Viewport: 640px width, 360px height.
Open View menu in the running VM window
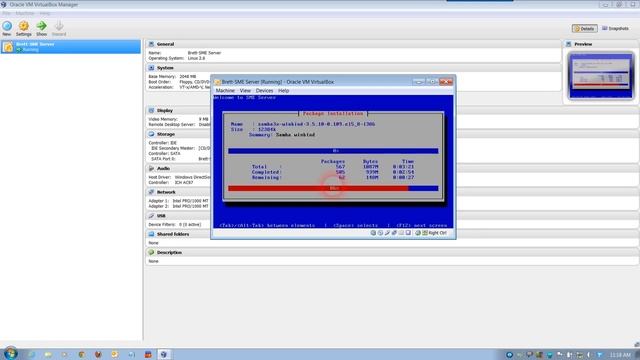click(x=245, y=91)
